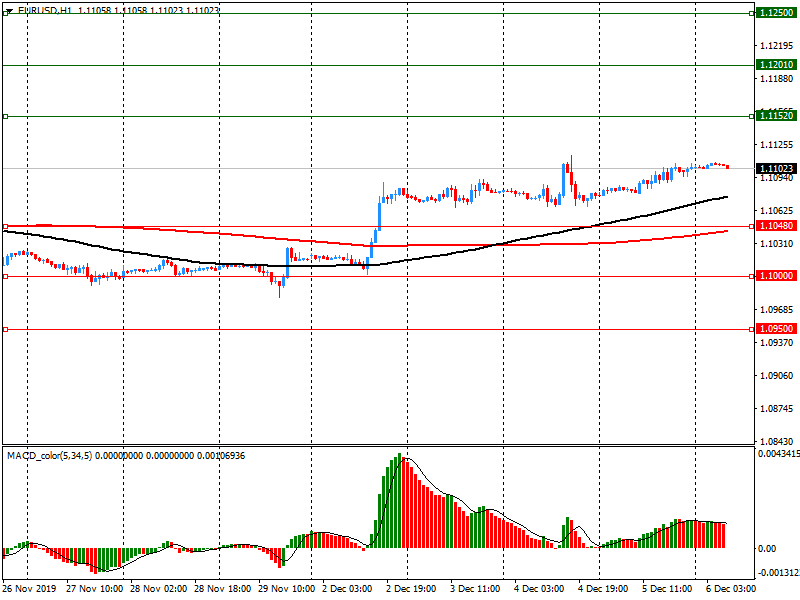The image size is (800, 600).
Task: Grab left handle of the 1.11520 line
Action: [x=6, y=117]
